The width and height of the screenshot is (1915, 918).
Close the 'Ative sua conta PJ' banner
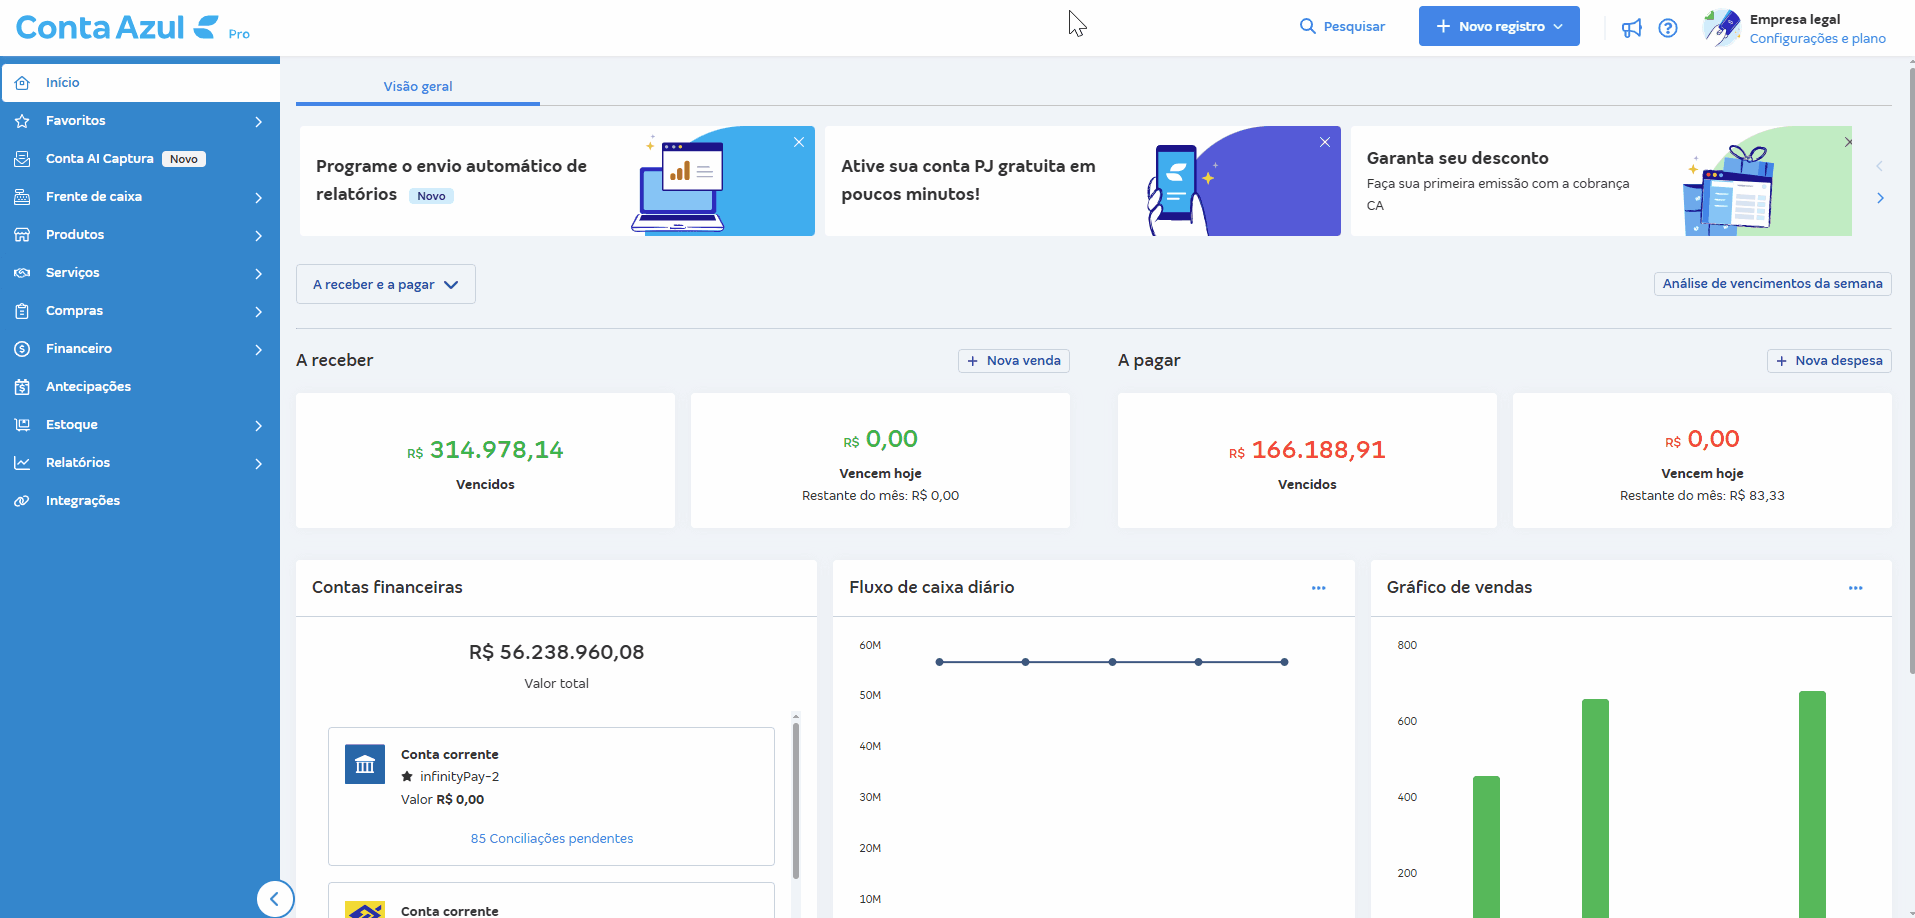tap(1324, 142)
